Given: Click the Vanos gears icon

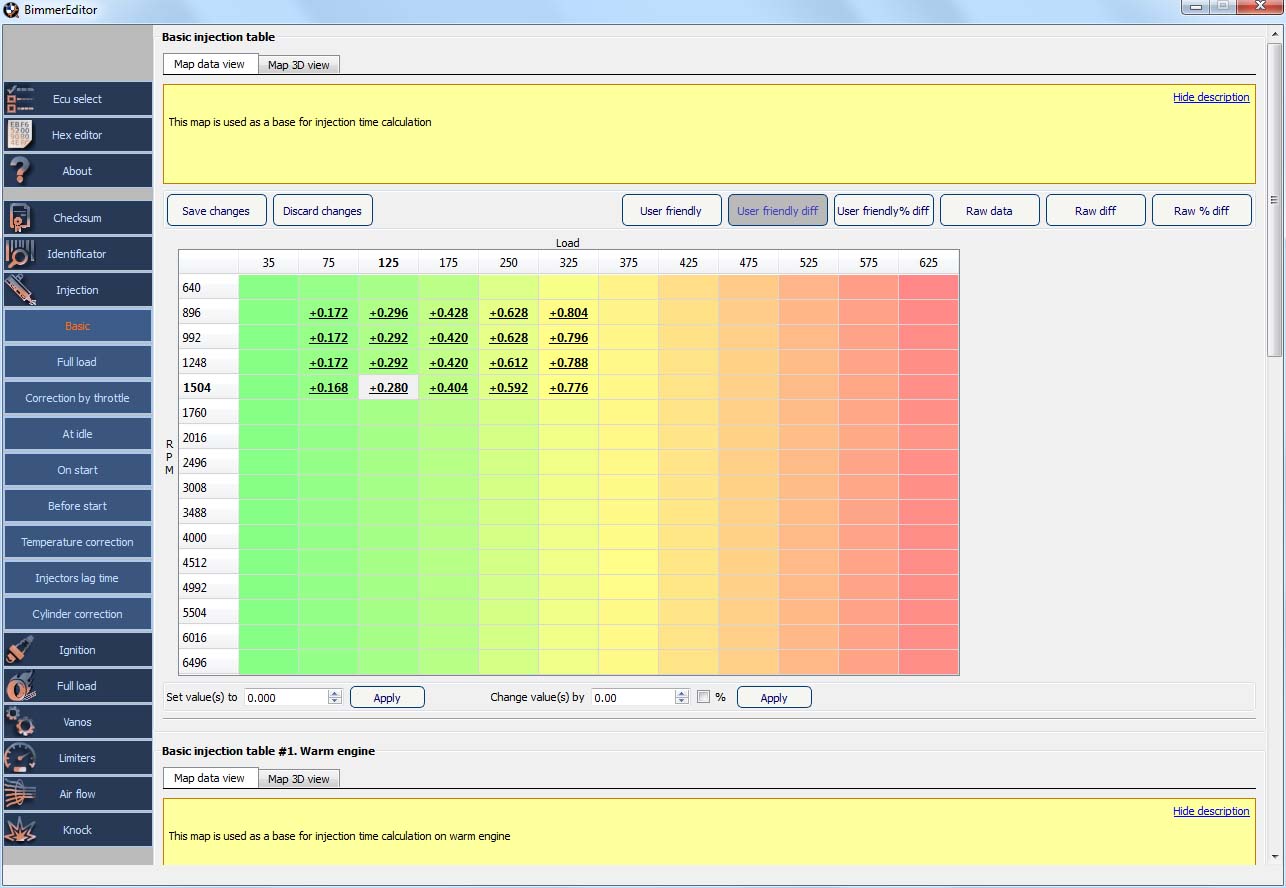Looking at the screenshot, I should [x=20, y=722].
